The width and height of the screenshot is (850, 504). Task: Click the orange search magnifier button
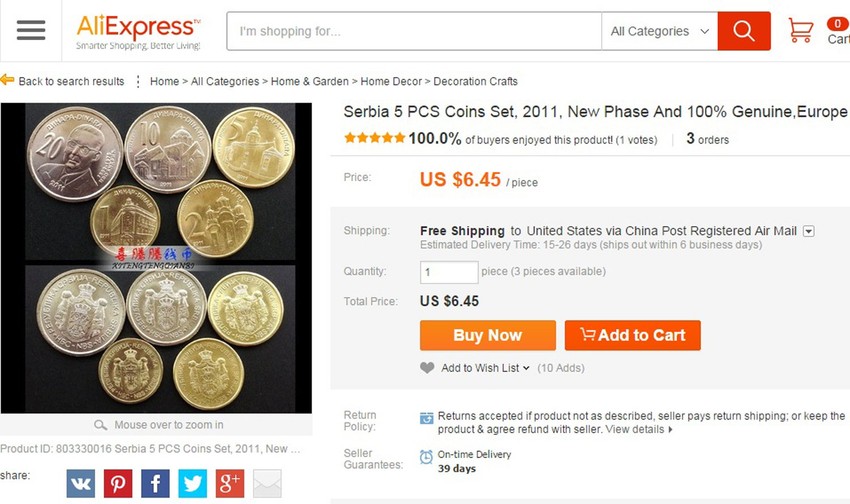[744, 31]
